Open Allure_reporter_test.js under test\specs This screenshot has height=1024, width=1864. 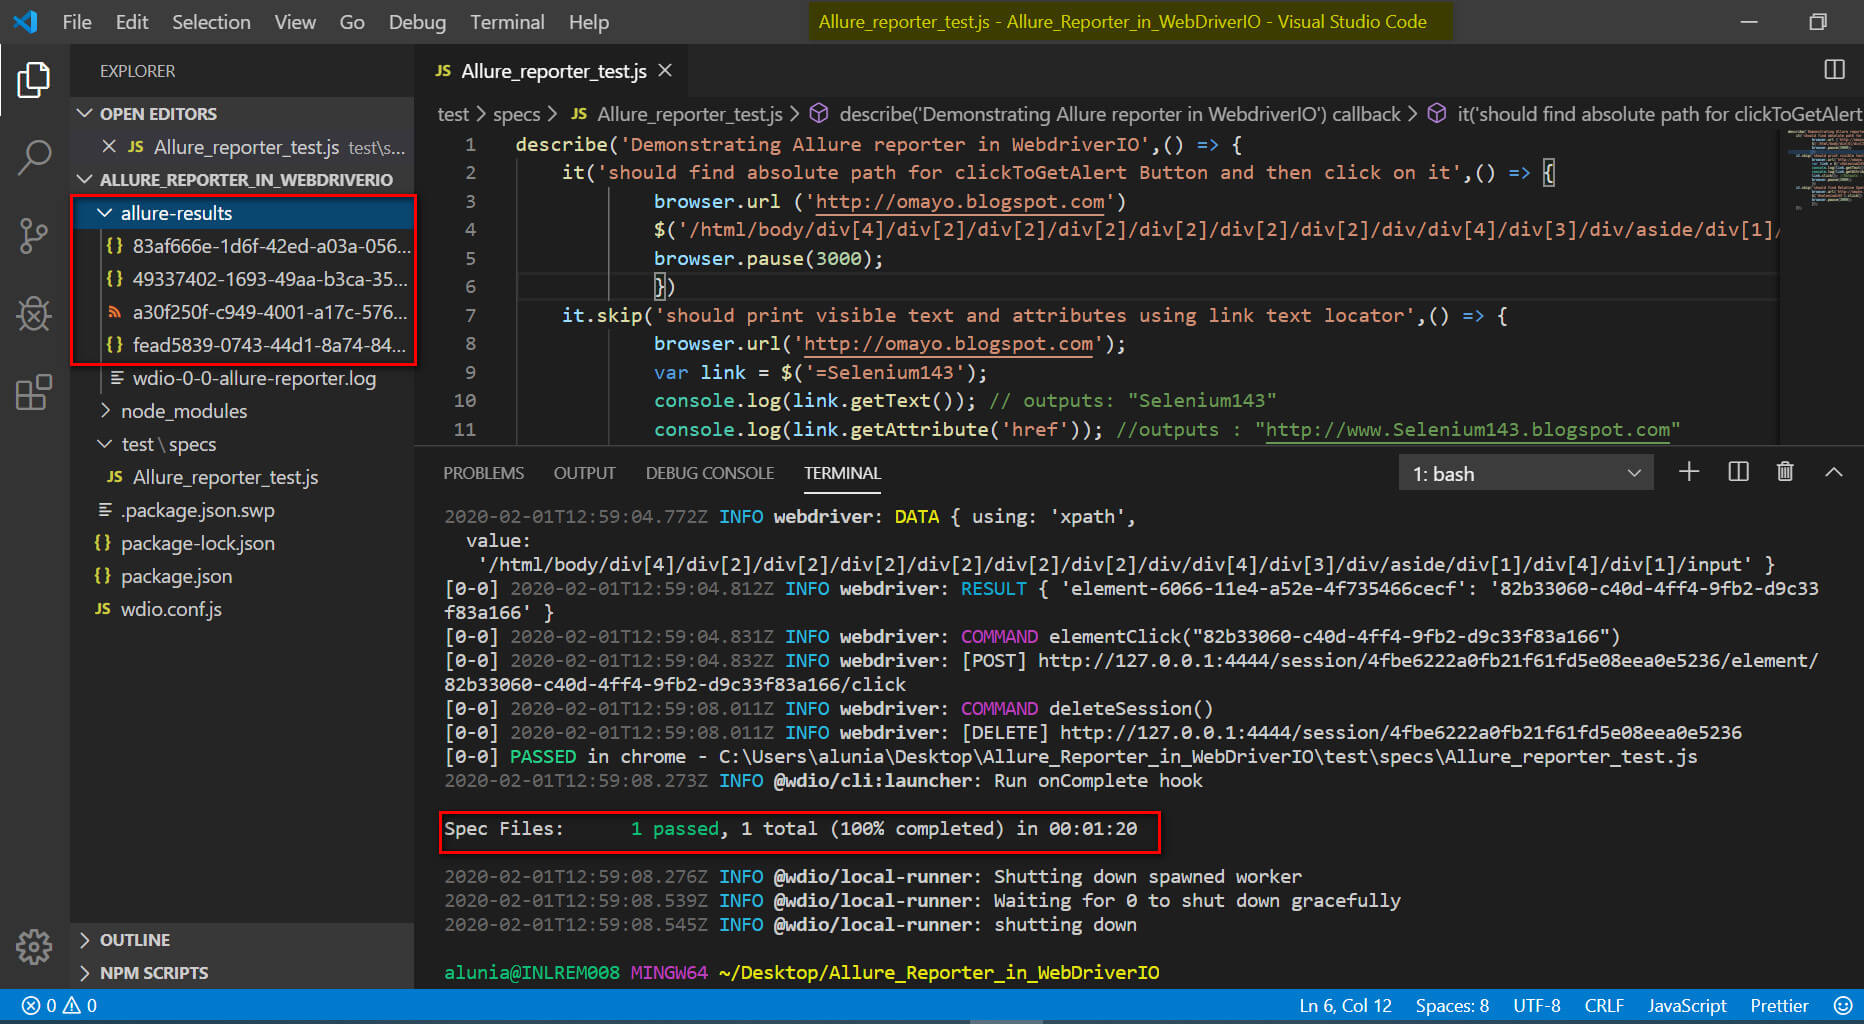point(243,477)
